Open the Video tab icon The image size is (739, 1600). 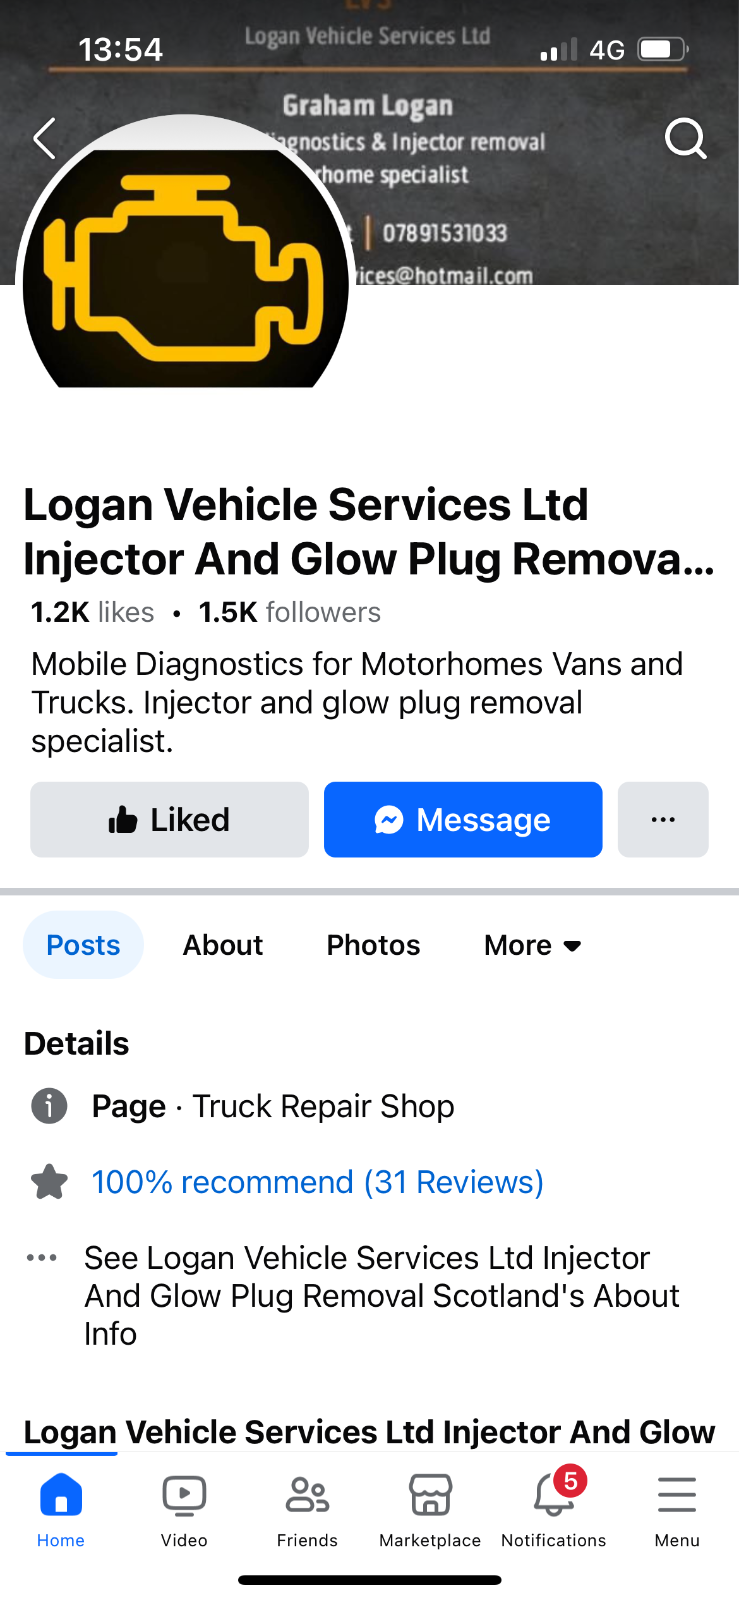click(184, 1495)
